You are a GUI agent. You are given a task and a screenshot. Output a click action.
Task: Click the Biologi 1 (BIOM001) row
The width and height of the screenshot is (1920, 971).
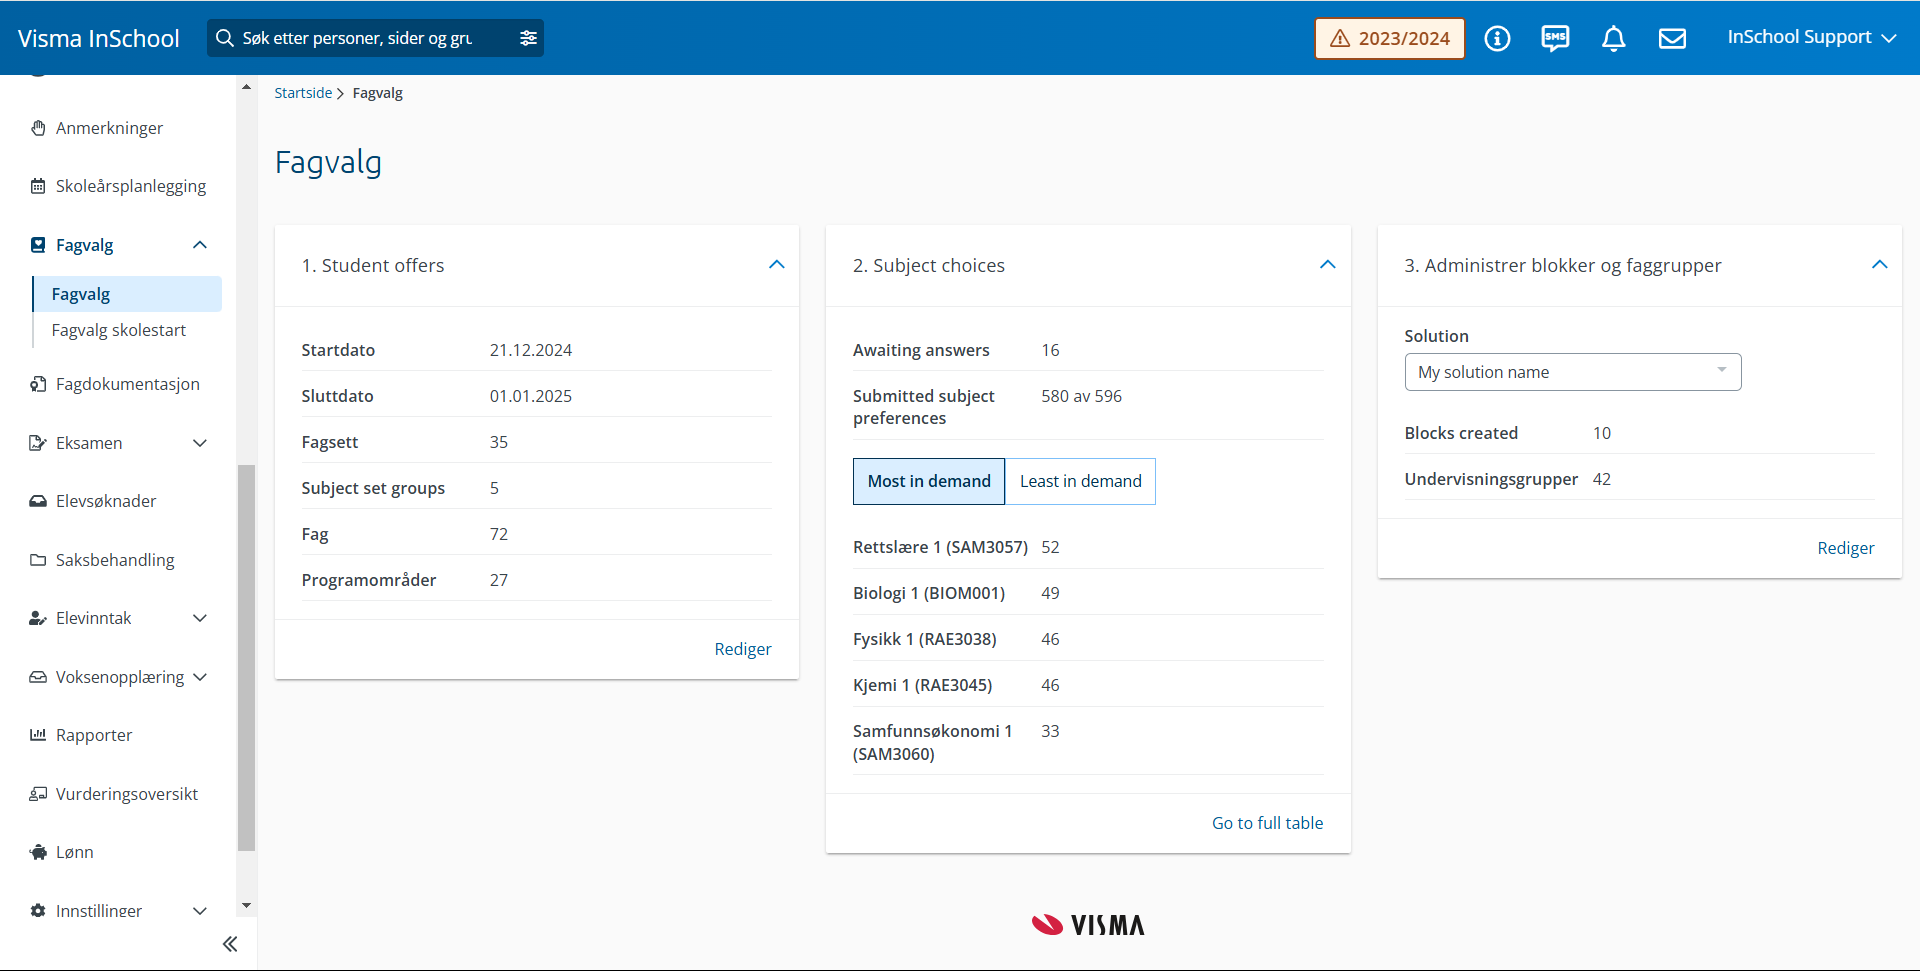[x=1088, y=593]
